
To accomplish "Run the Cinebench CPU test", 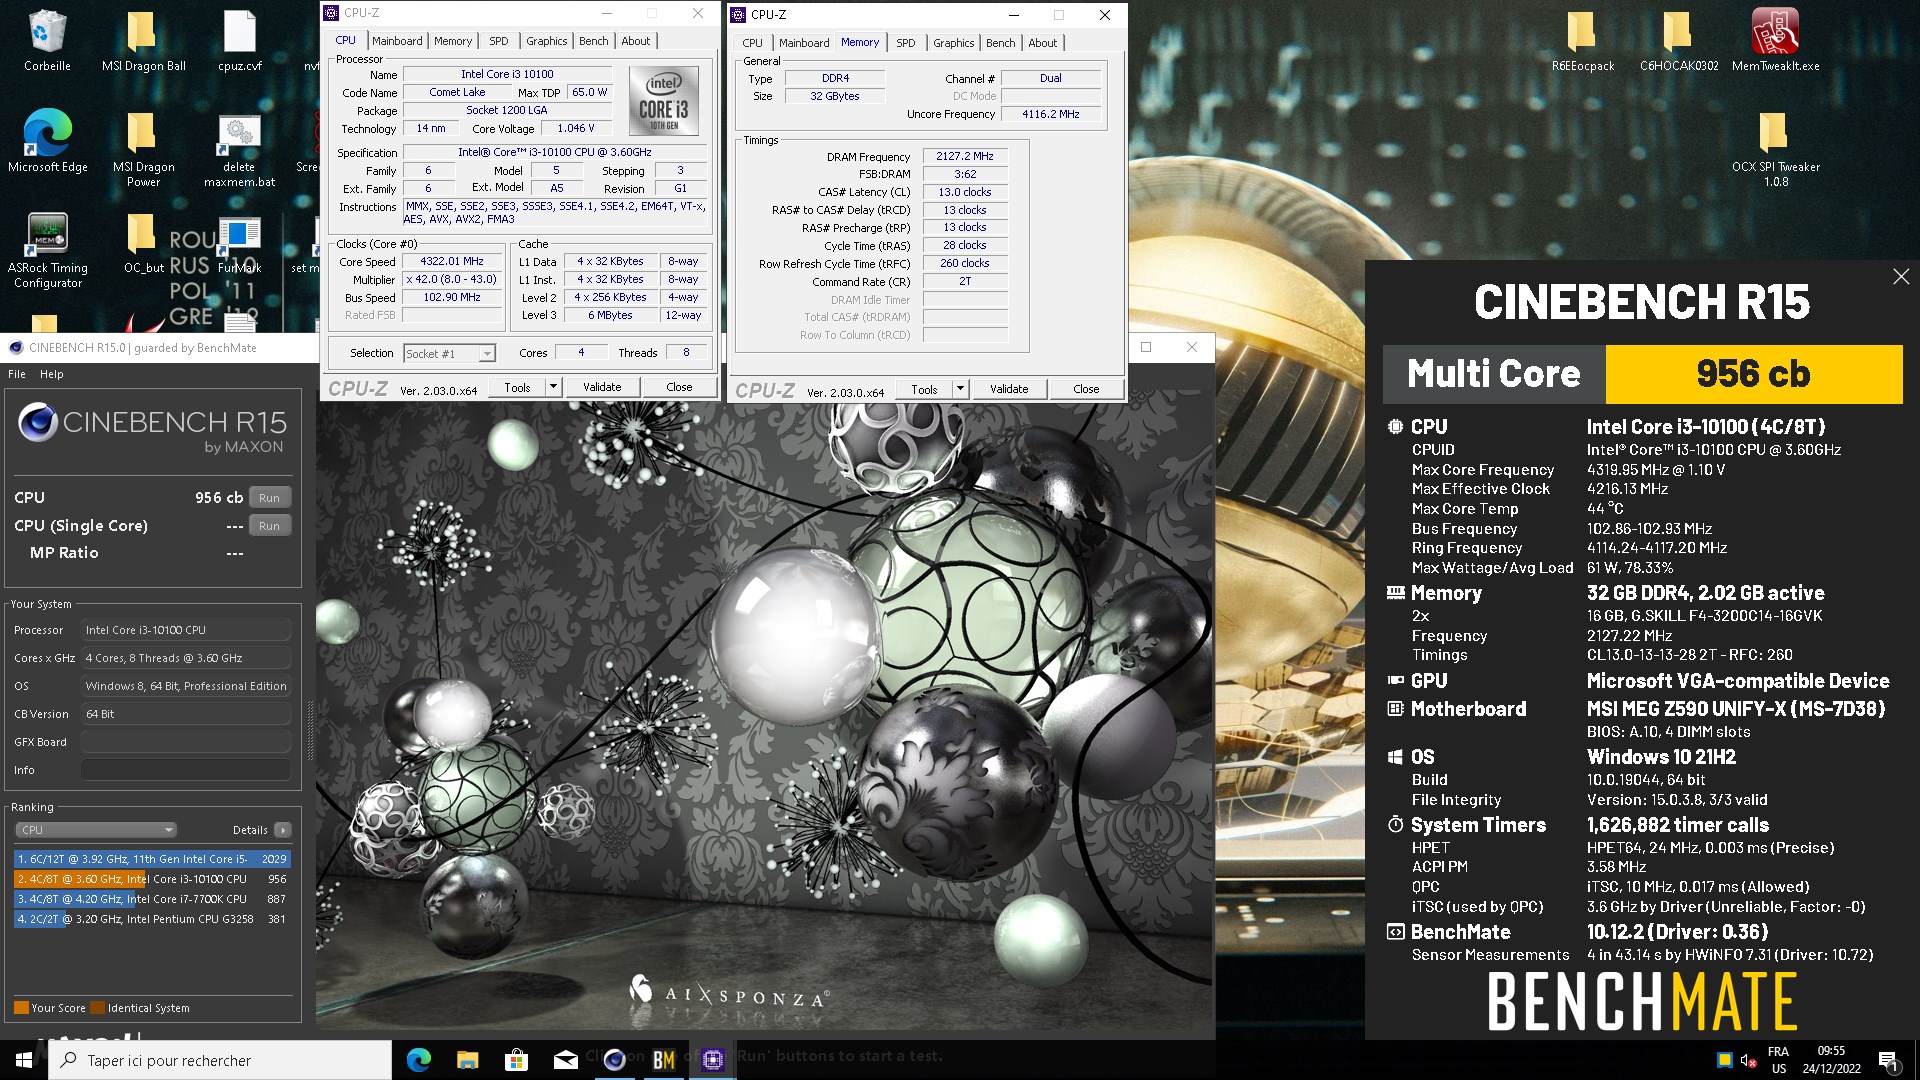I will coord(269,498).
